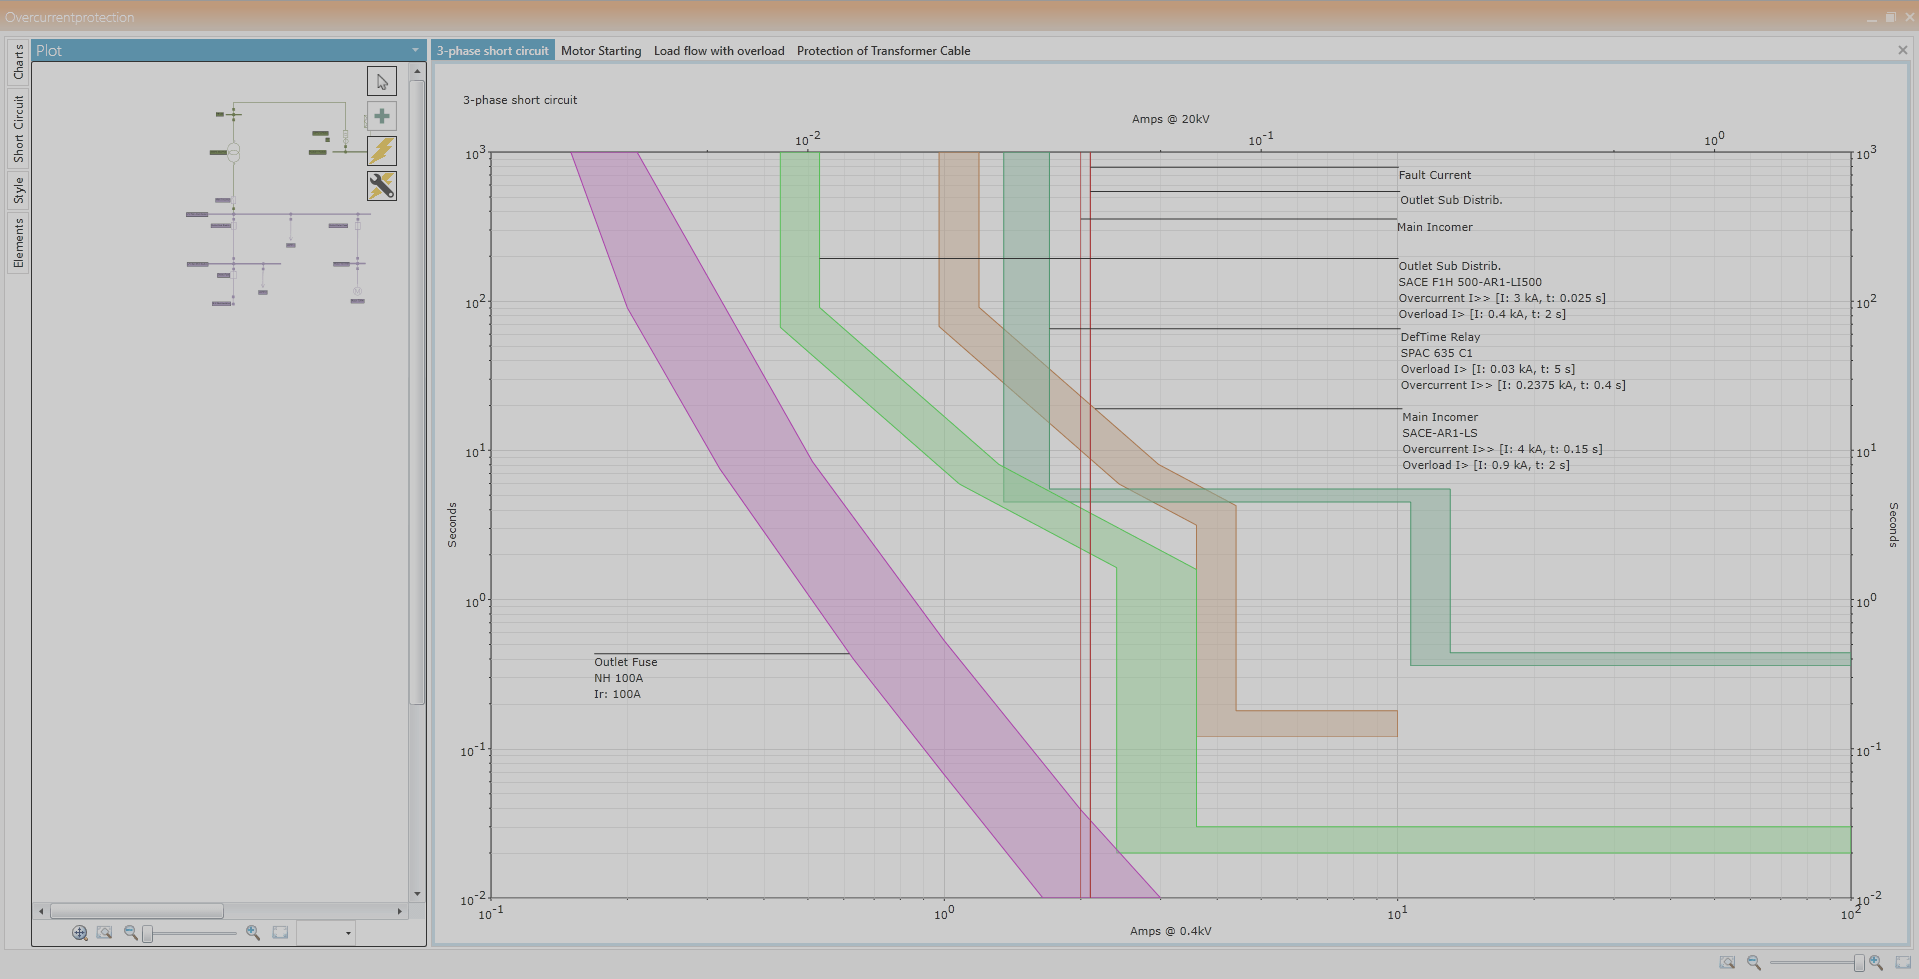This screenshot has height=979, width=1919.
Task: Click the Plot panel horizontal scrollbar thumb
Action: (x=137, y=911)
